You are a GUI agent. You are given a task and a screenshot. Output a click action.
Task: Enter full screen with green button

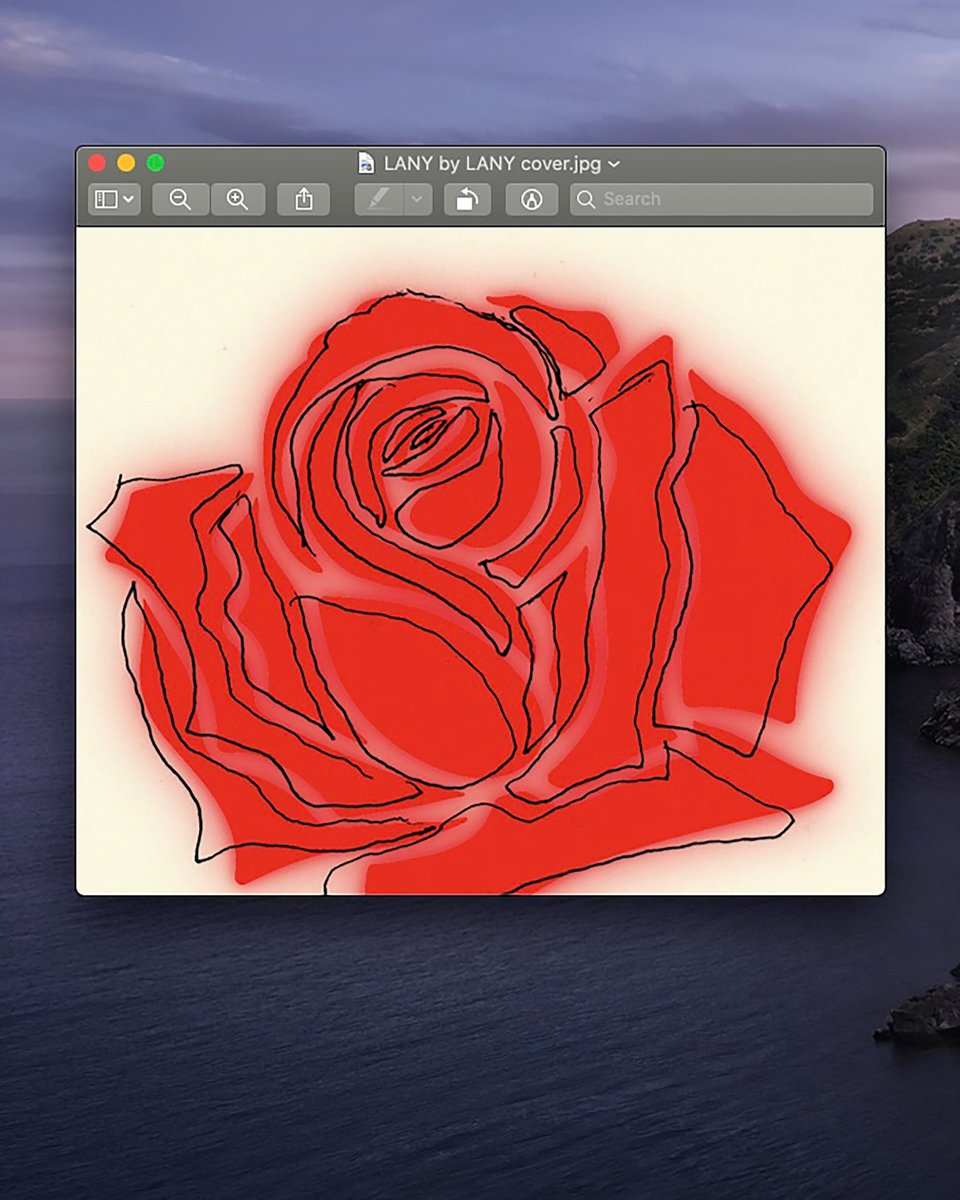click(155, 163)
